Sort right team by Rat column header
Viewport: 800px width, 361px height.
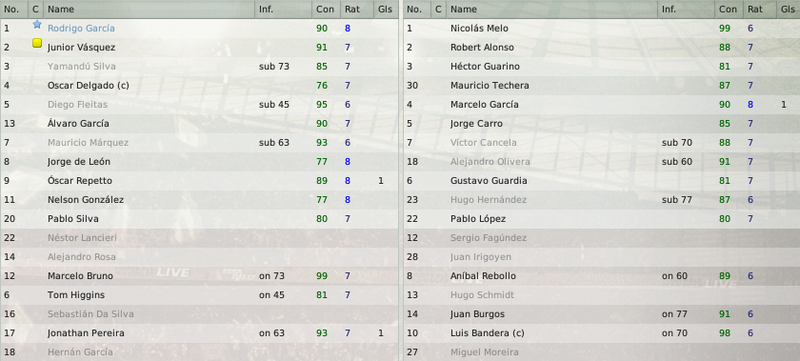pos(755,9)
